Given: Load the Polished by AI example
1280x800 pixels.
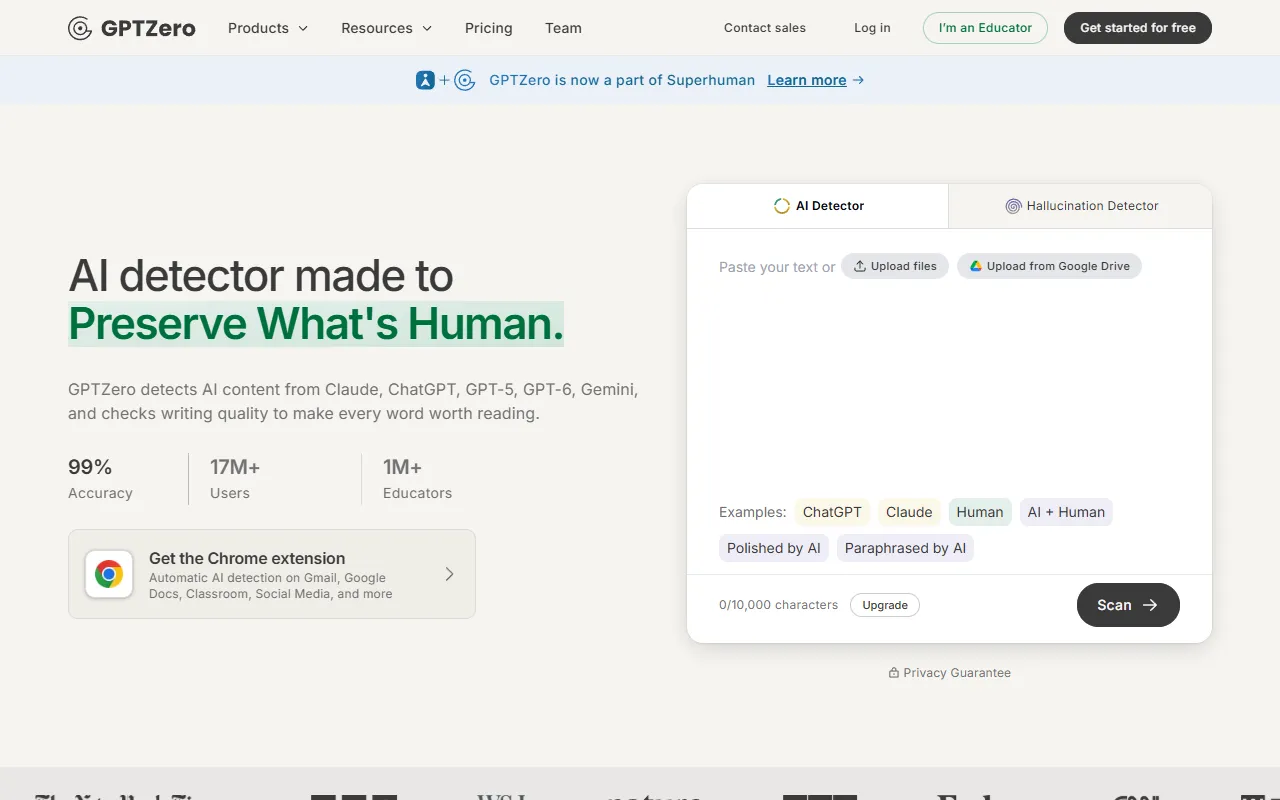Looking at the screenshot, I should (774, 548).
